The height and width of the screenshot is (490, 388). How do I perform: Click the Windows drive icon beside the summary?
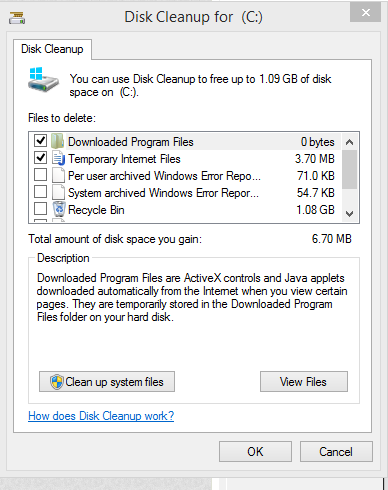(43, 79)
